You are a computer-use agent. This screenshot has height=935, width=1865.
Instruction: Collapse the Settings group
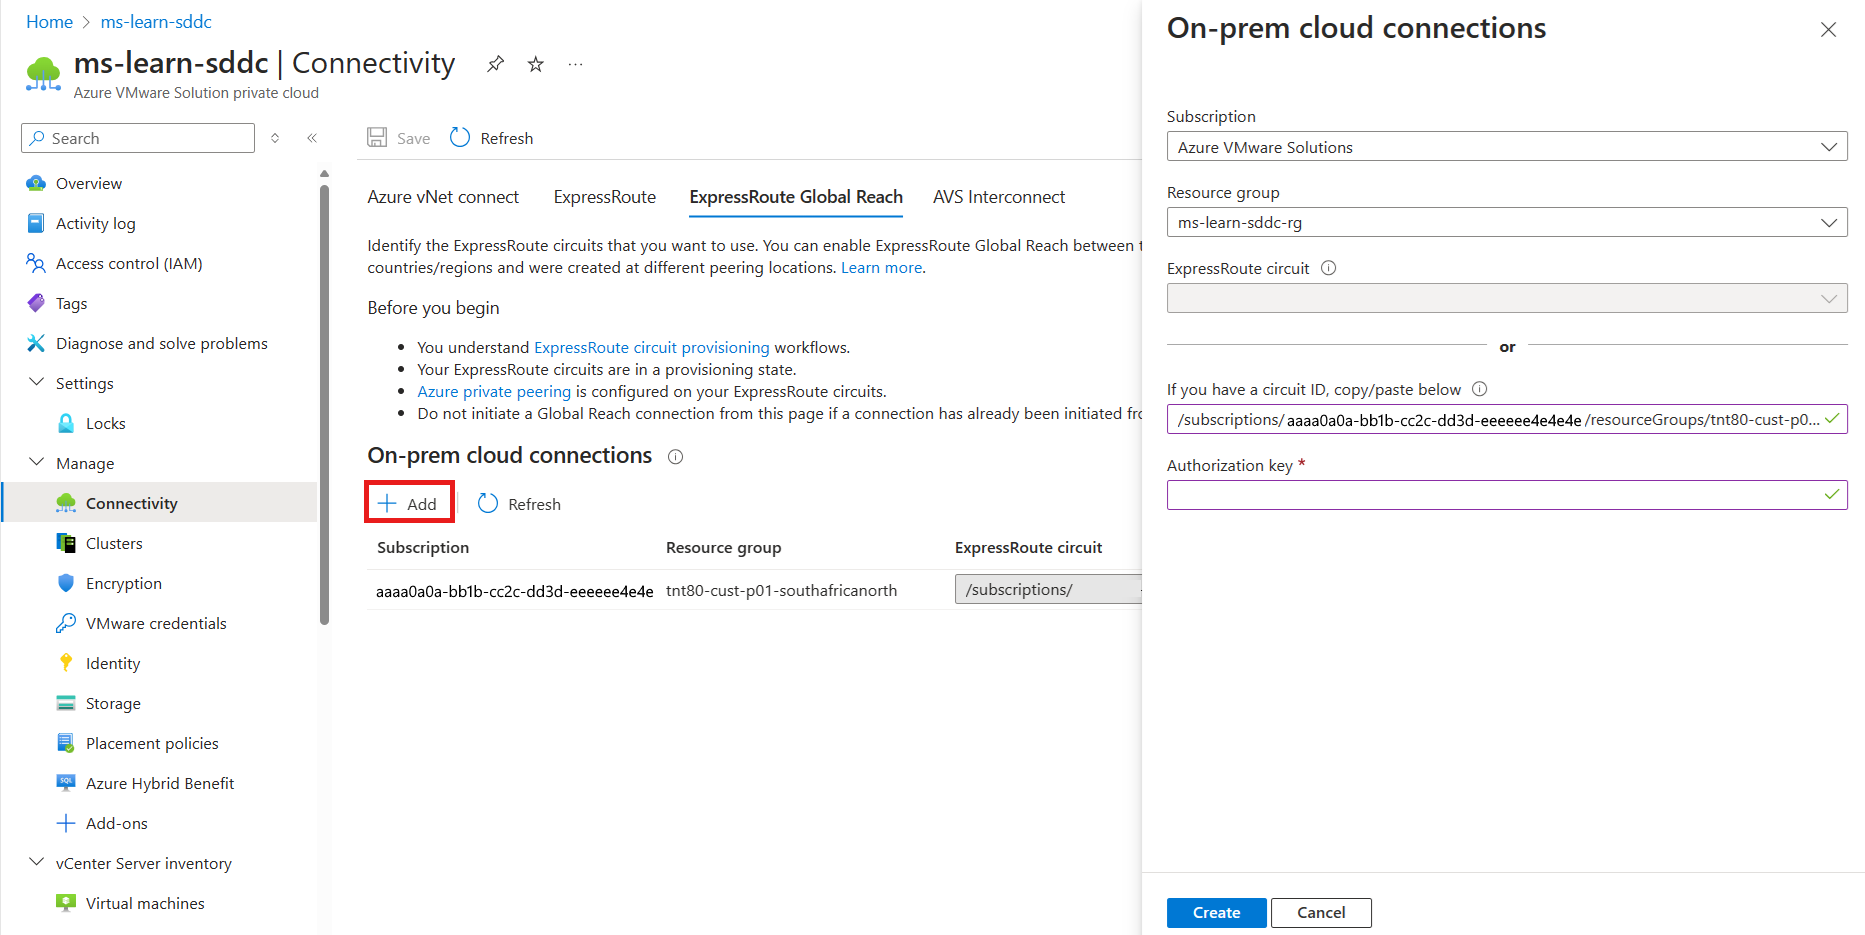click(37, 382)
